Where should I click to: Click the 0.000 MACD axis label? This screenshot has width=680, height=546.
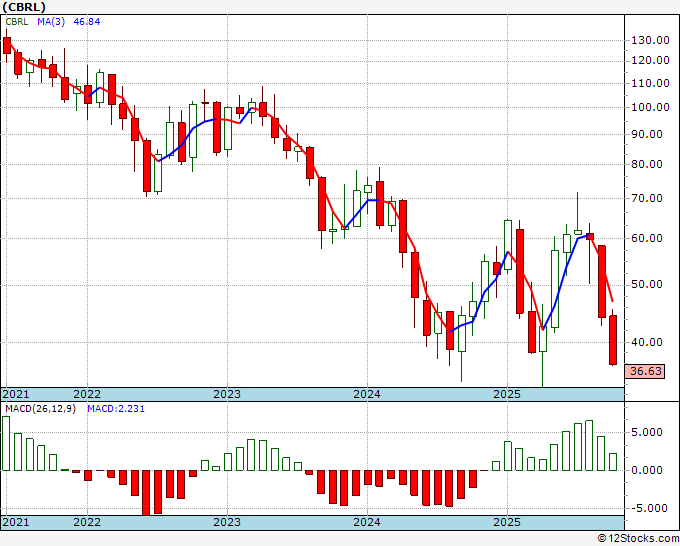pos(647,470)
